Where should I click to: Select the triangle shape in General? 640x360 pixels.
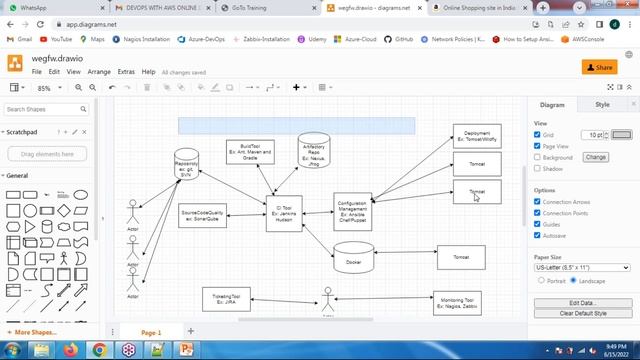tap(30, 227)
